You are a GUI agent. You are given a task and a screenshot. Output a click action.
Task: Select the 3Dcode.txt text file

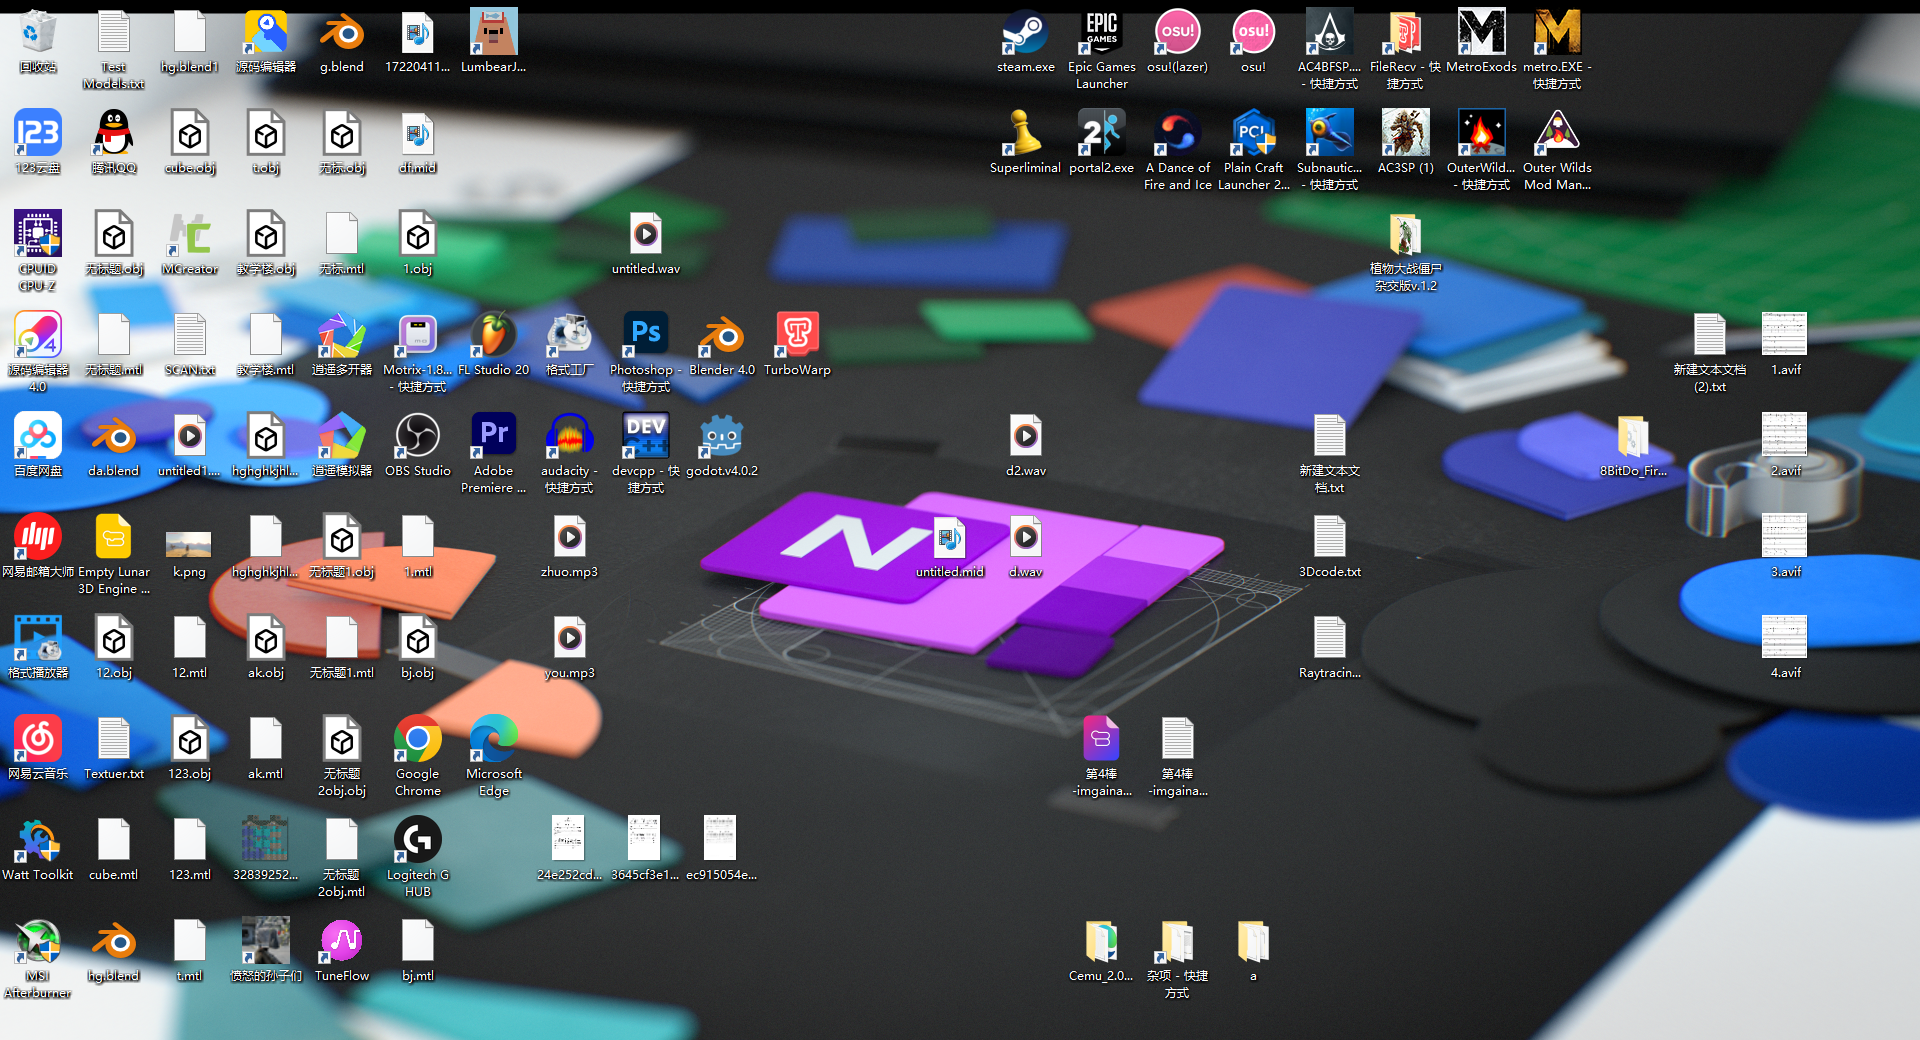[x=1329, y=538]
